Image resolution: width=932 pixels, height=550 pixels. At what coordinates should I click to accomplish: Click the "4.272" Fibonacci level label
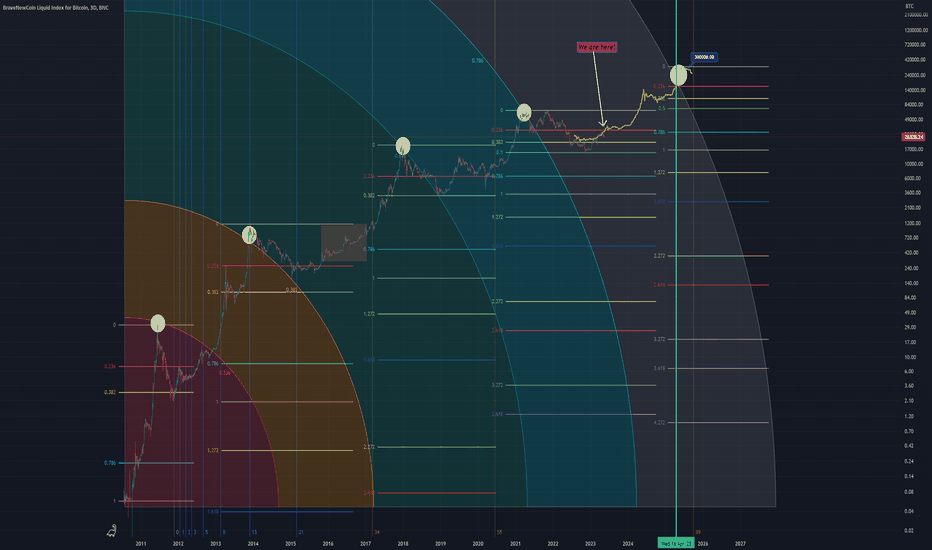(x=659, y=423)
